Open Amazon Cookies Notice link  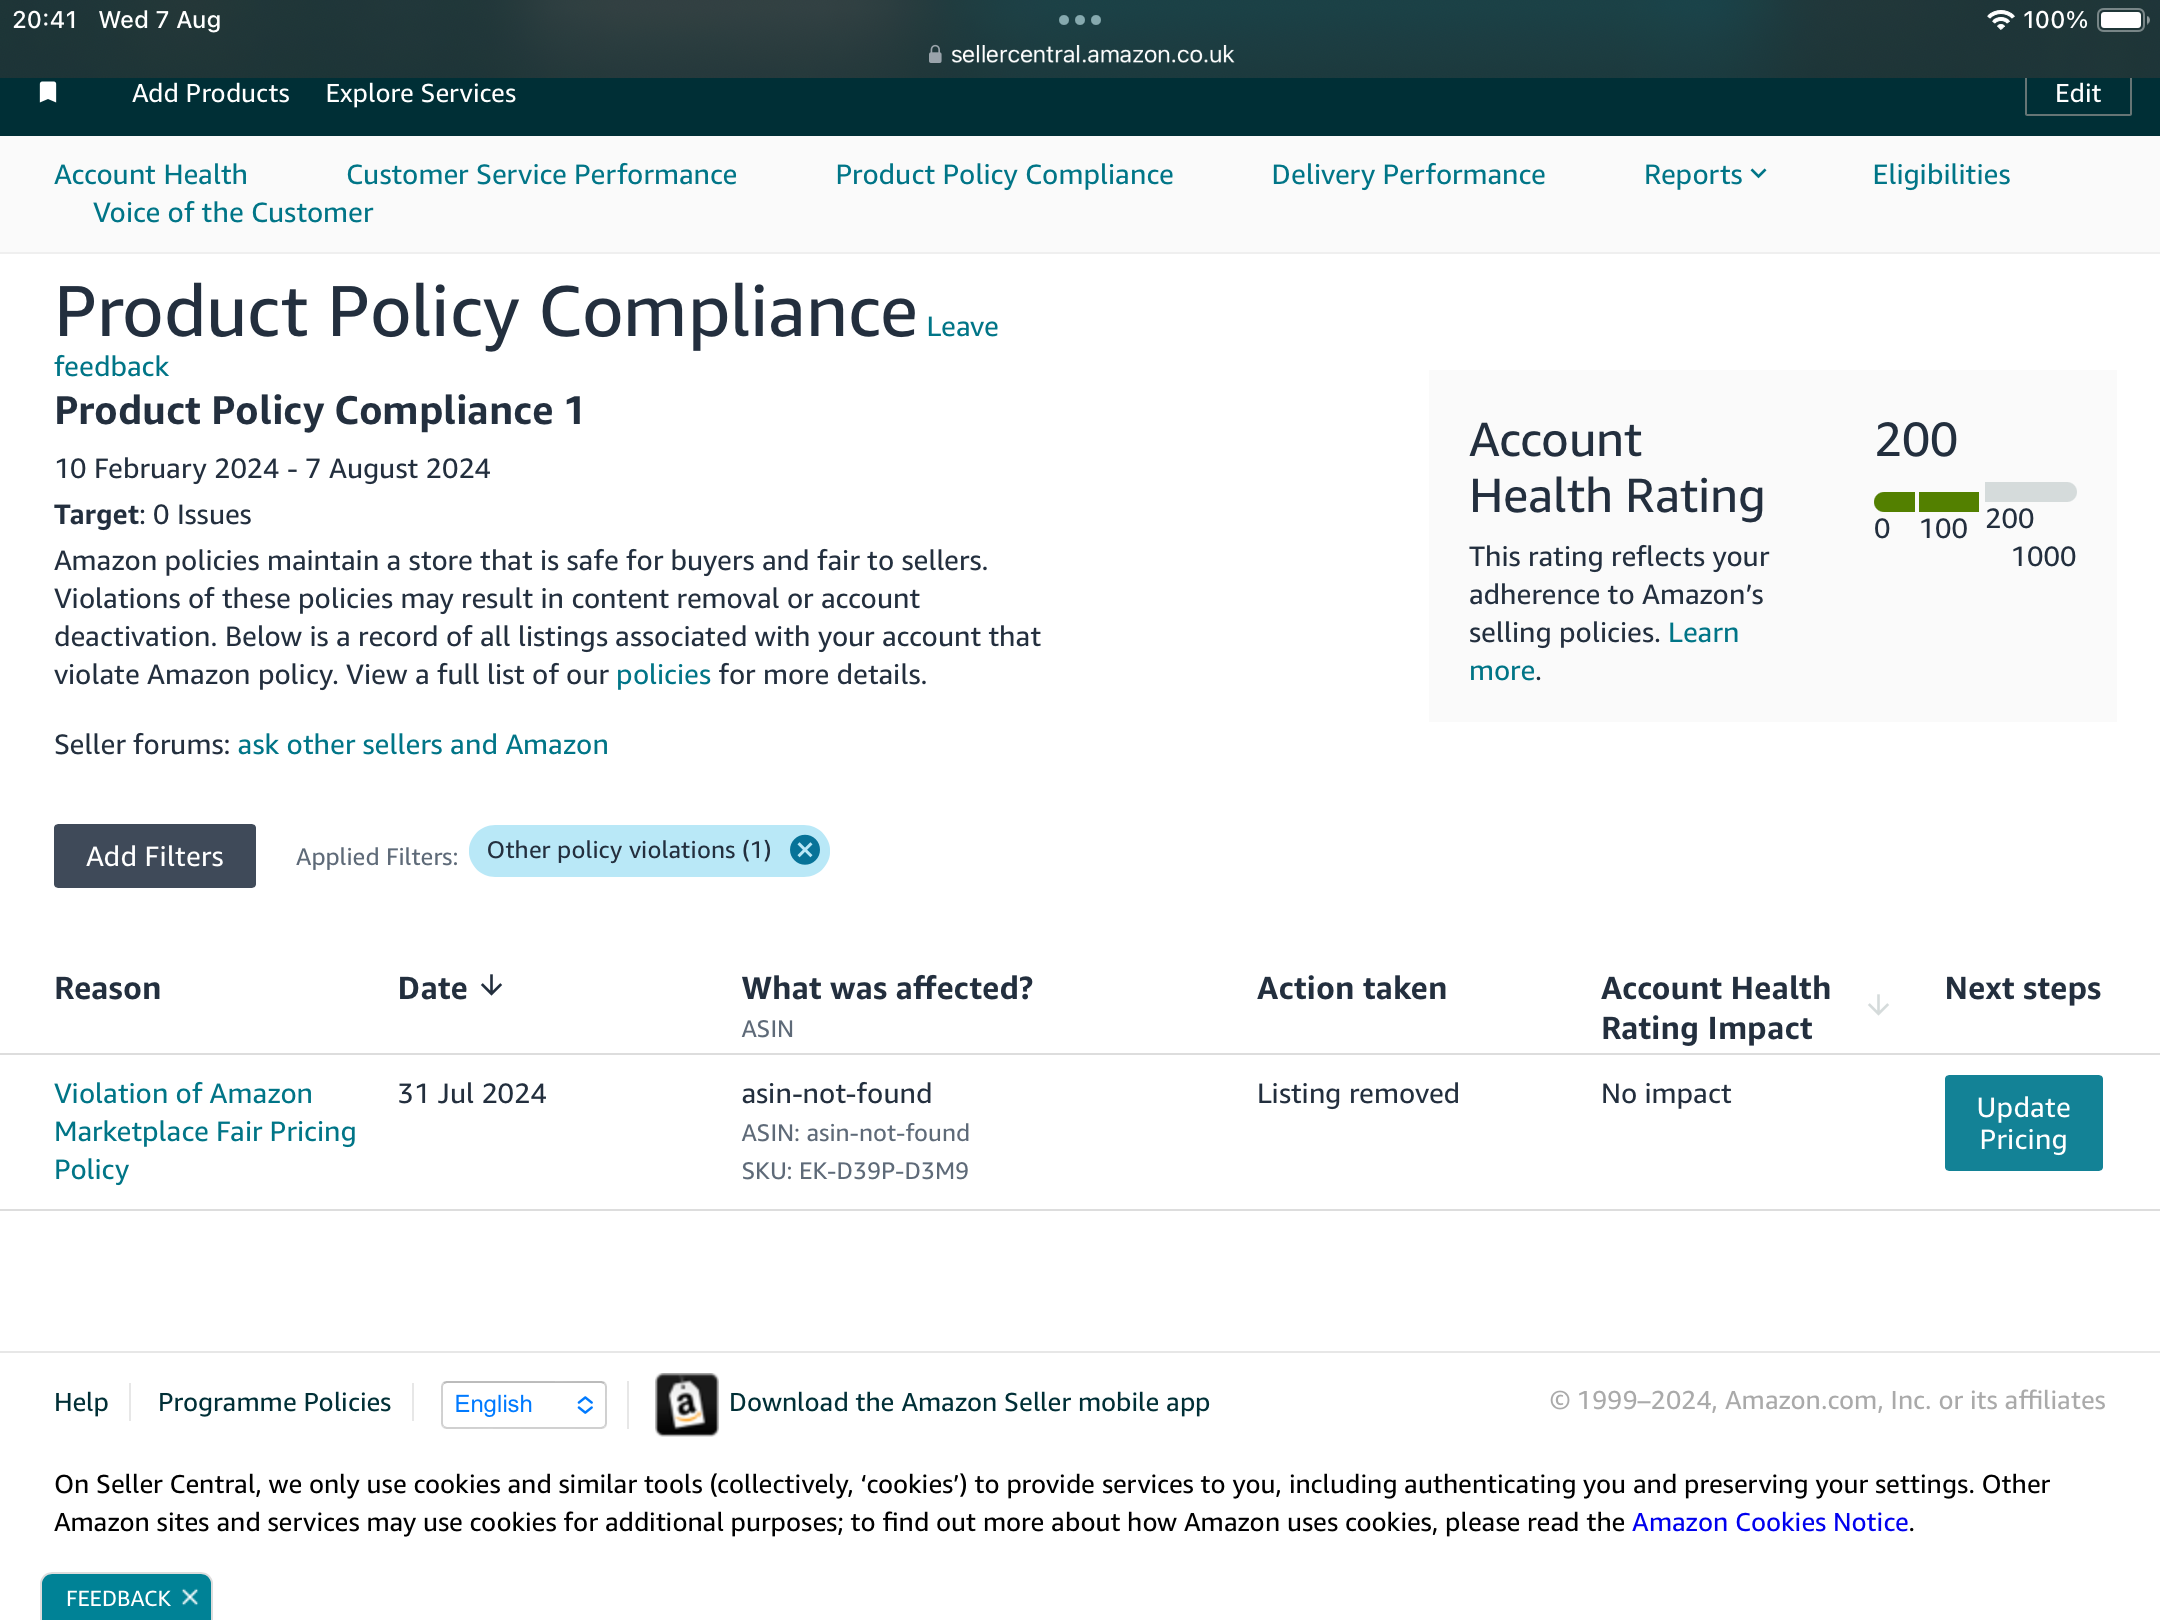(x=1770, y=1522)
